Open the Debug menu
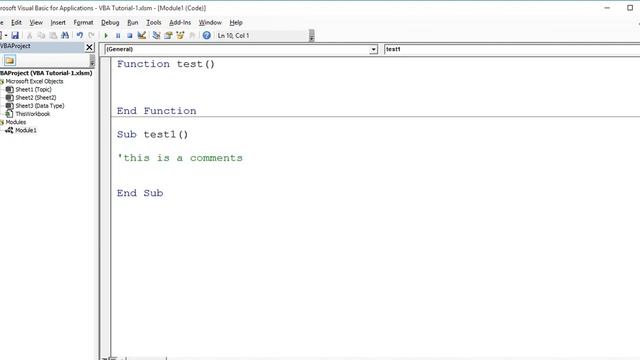The width and height of the screenshot is (640, 360). point(110,22)
